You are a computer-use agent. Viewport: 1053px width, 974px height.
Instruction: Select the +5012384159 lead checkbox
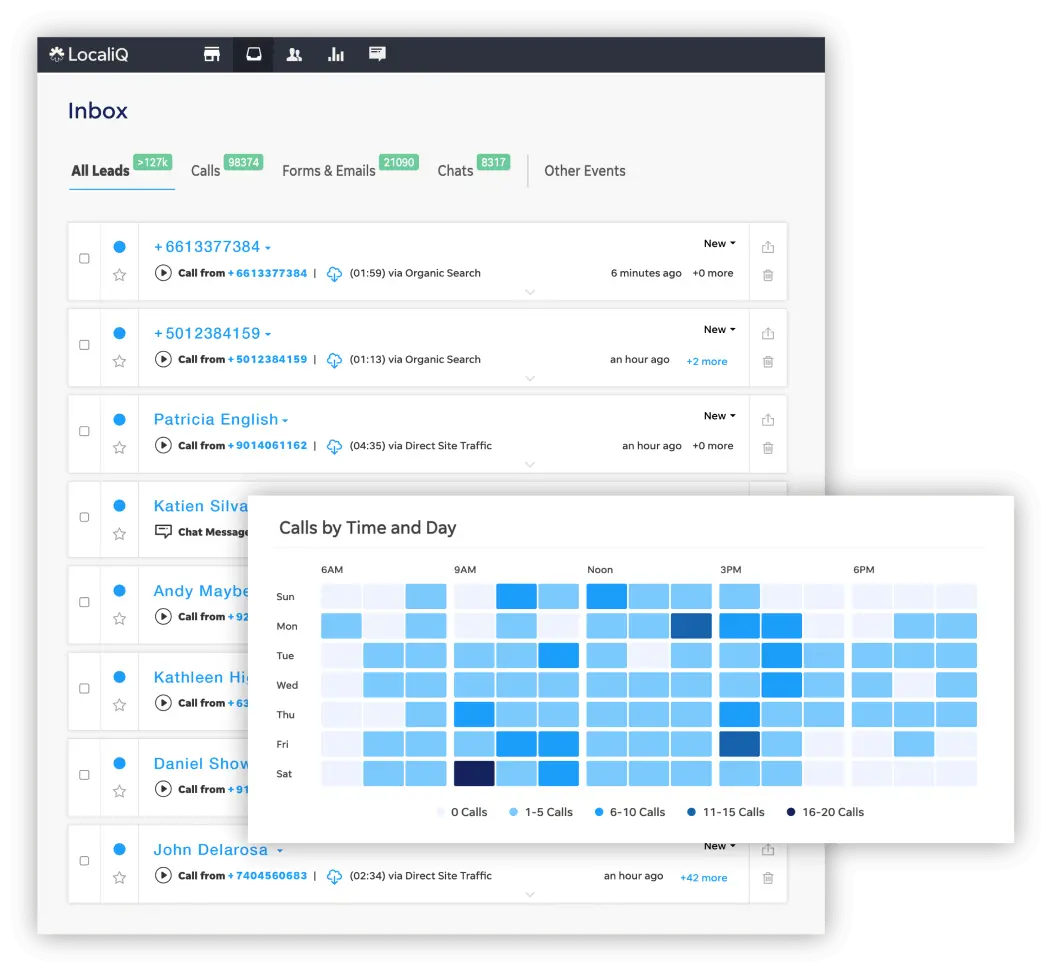84,345
